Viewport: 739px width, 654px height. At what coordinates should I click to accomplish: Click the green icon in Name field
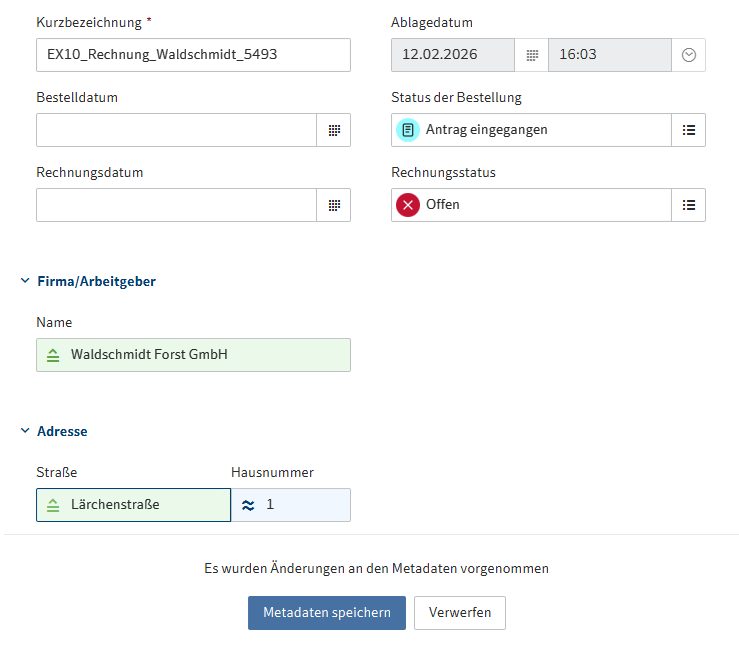click(53, 355)
